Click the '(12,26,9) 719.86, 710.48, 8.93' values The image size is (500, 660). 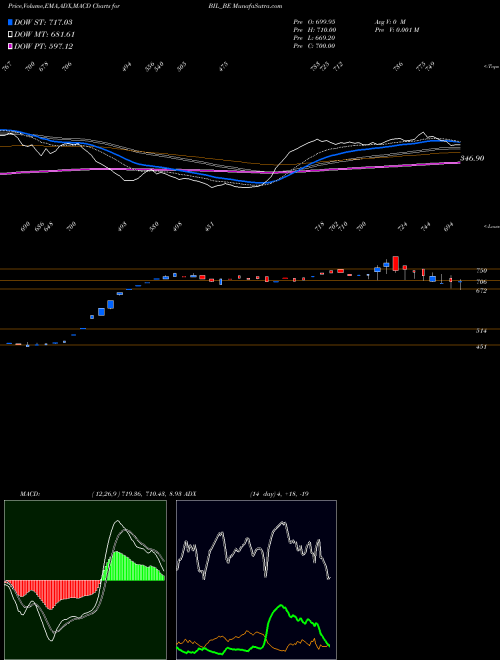tap(138, 493)
